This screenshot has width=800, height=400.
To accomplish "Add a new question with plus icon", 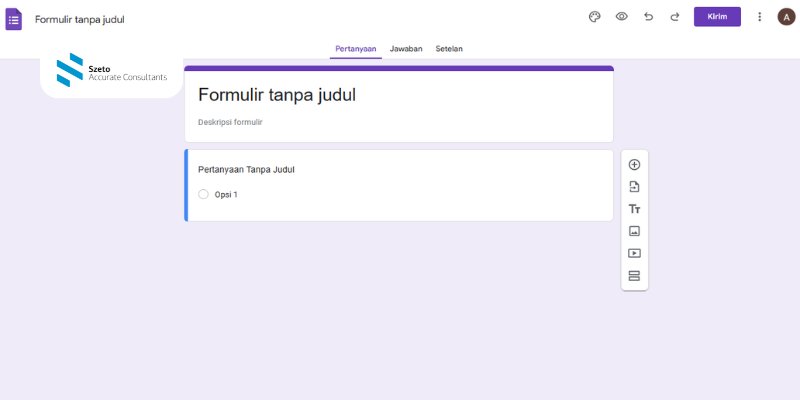I will (634, 165).
